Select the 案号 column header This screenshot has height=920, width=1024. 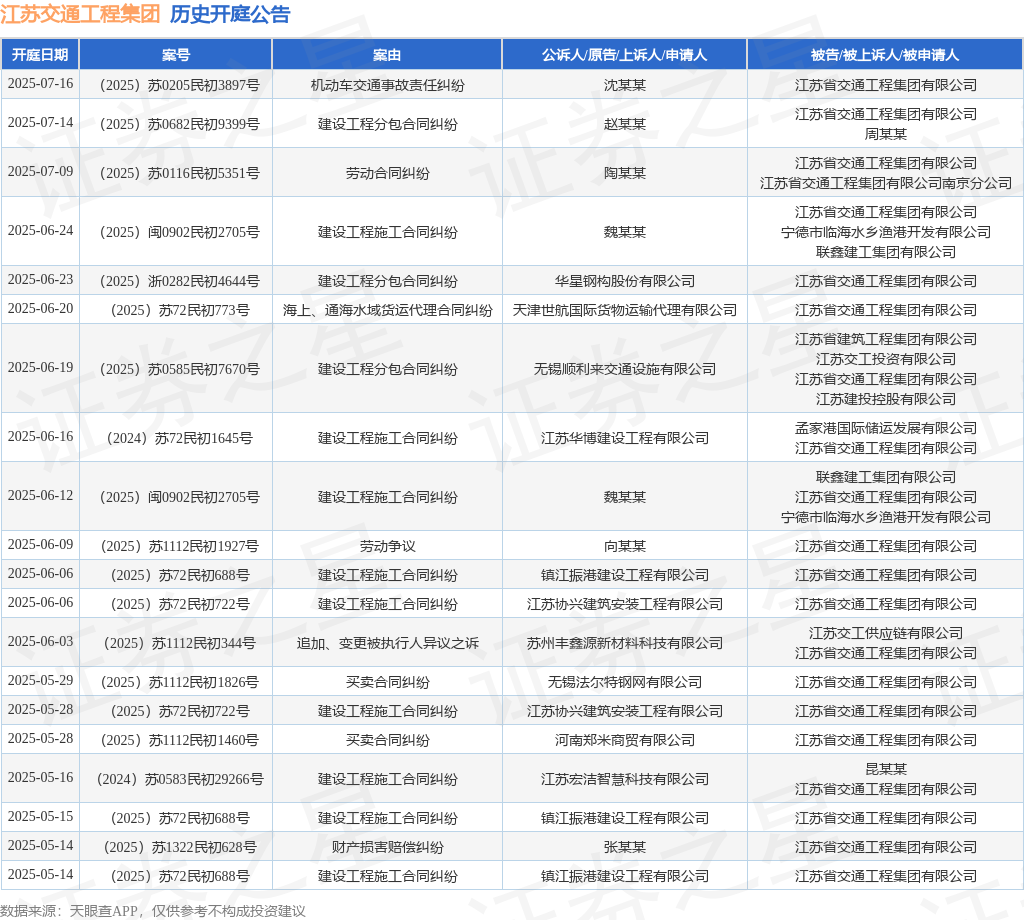176,55
